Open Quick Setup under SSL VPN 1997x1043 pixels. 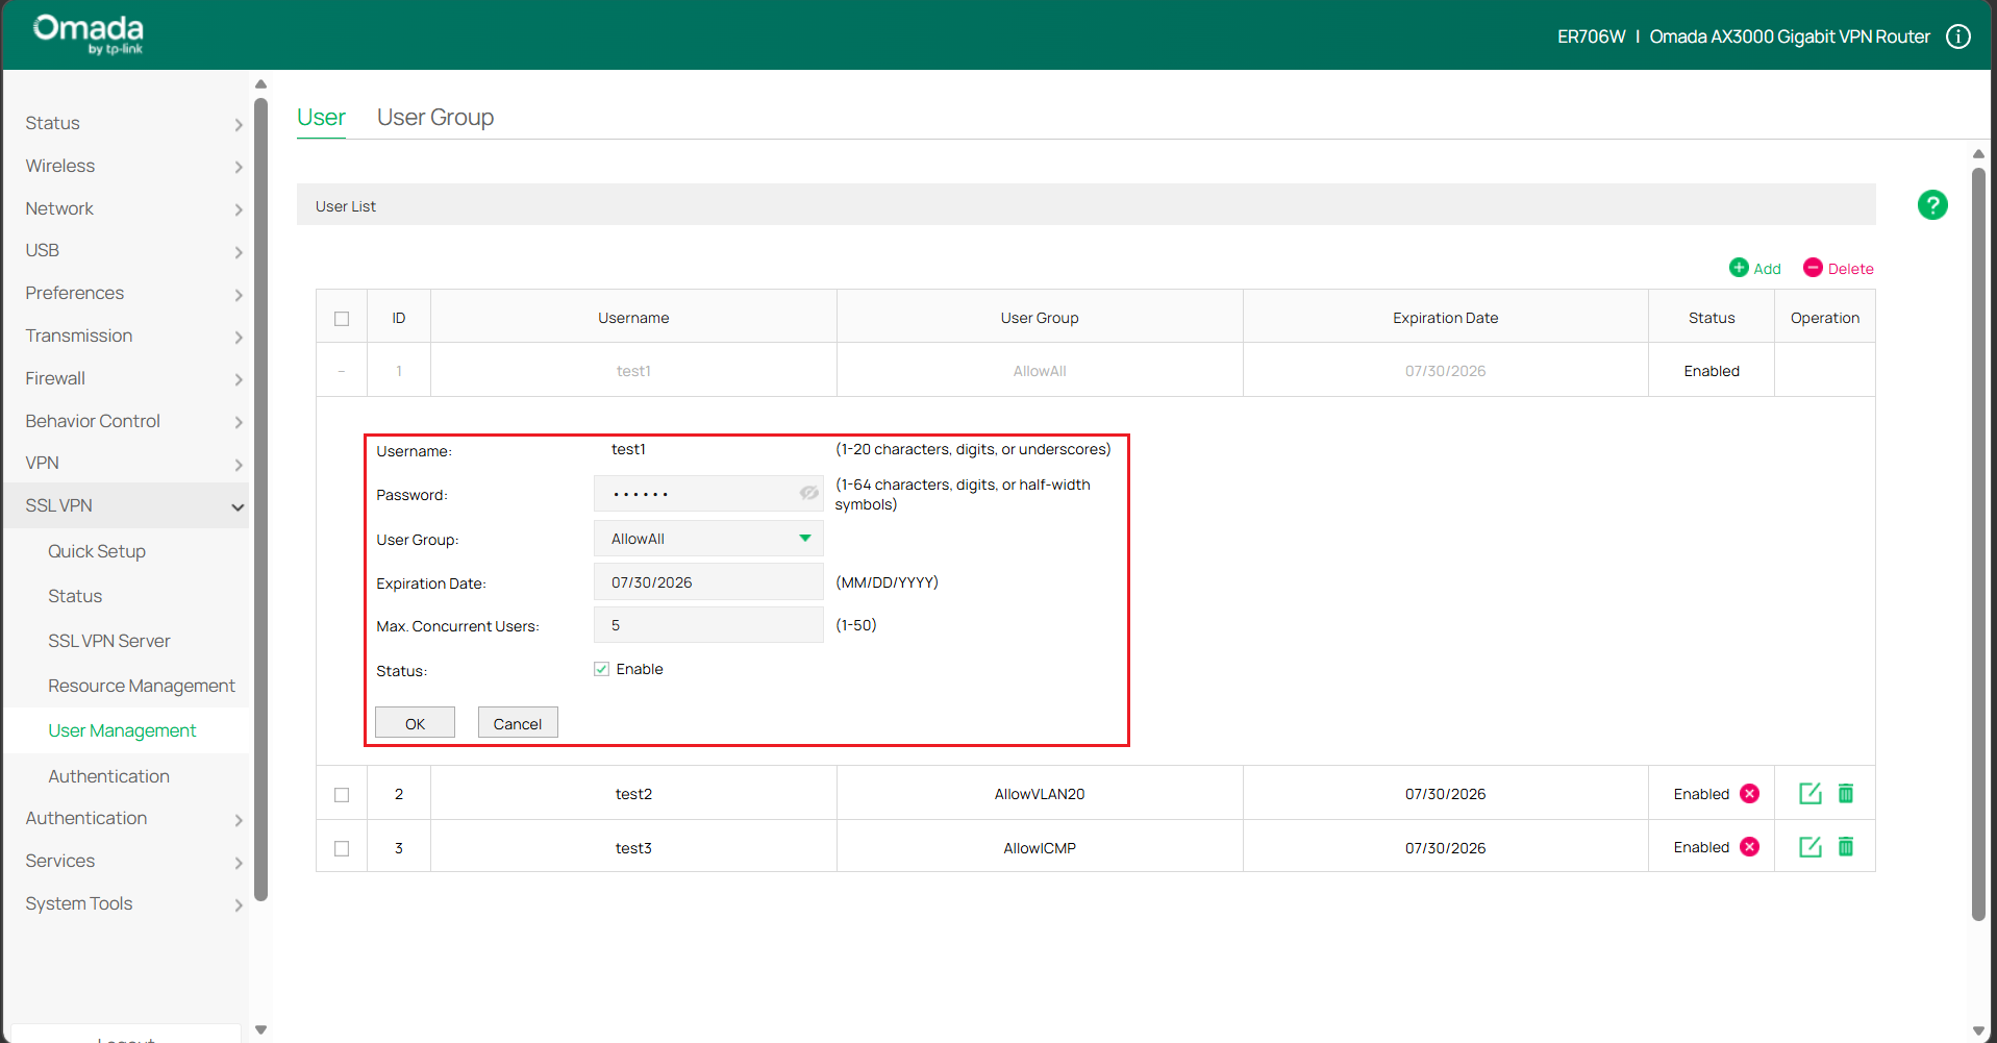click(x=97, y=551)
